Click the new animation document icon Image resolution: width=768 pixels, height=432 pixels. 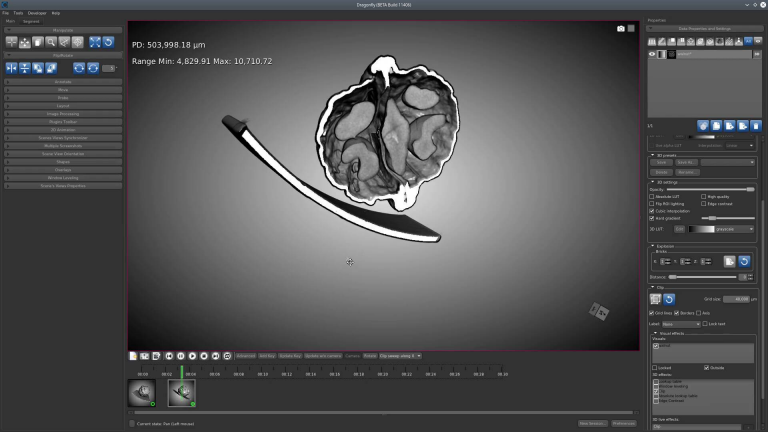click(133, 355)
